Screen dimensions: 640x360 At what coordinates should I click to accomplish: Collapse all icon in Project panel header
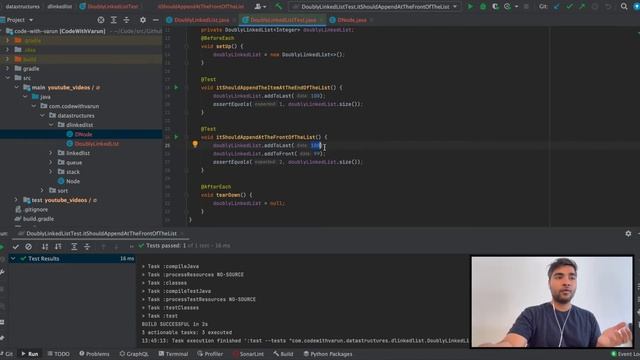pos(126,20)
